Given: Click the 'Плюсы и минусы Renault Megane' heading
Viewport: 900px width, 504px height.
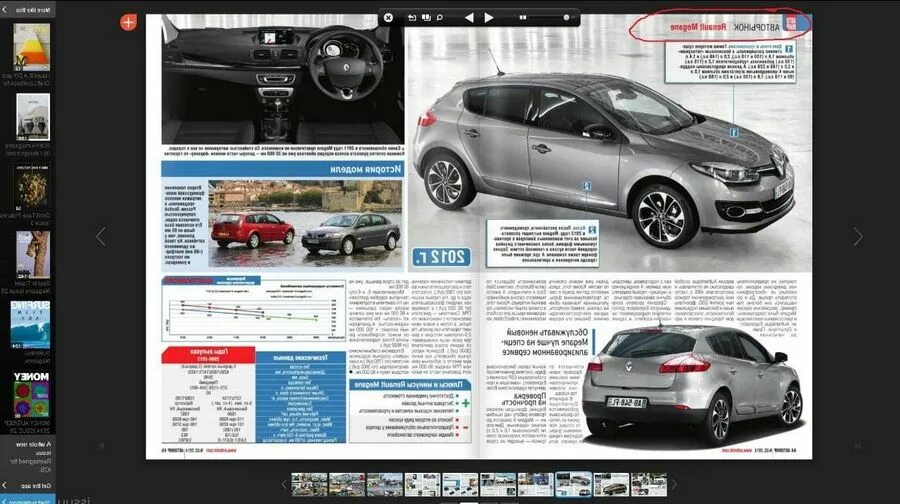Looking at the screenshot, I should click(409, 385).
